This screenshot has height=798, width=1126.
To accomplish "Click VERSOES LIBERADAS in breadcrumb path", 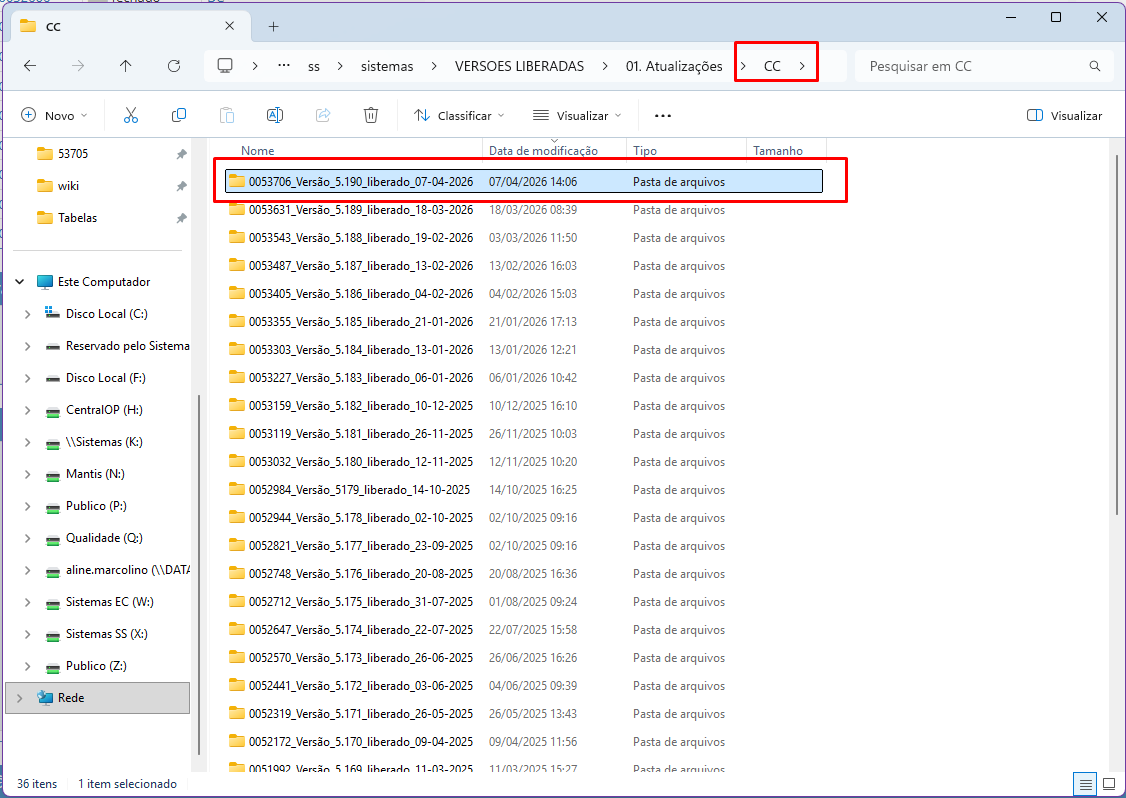I will coord(519,66).
